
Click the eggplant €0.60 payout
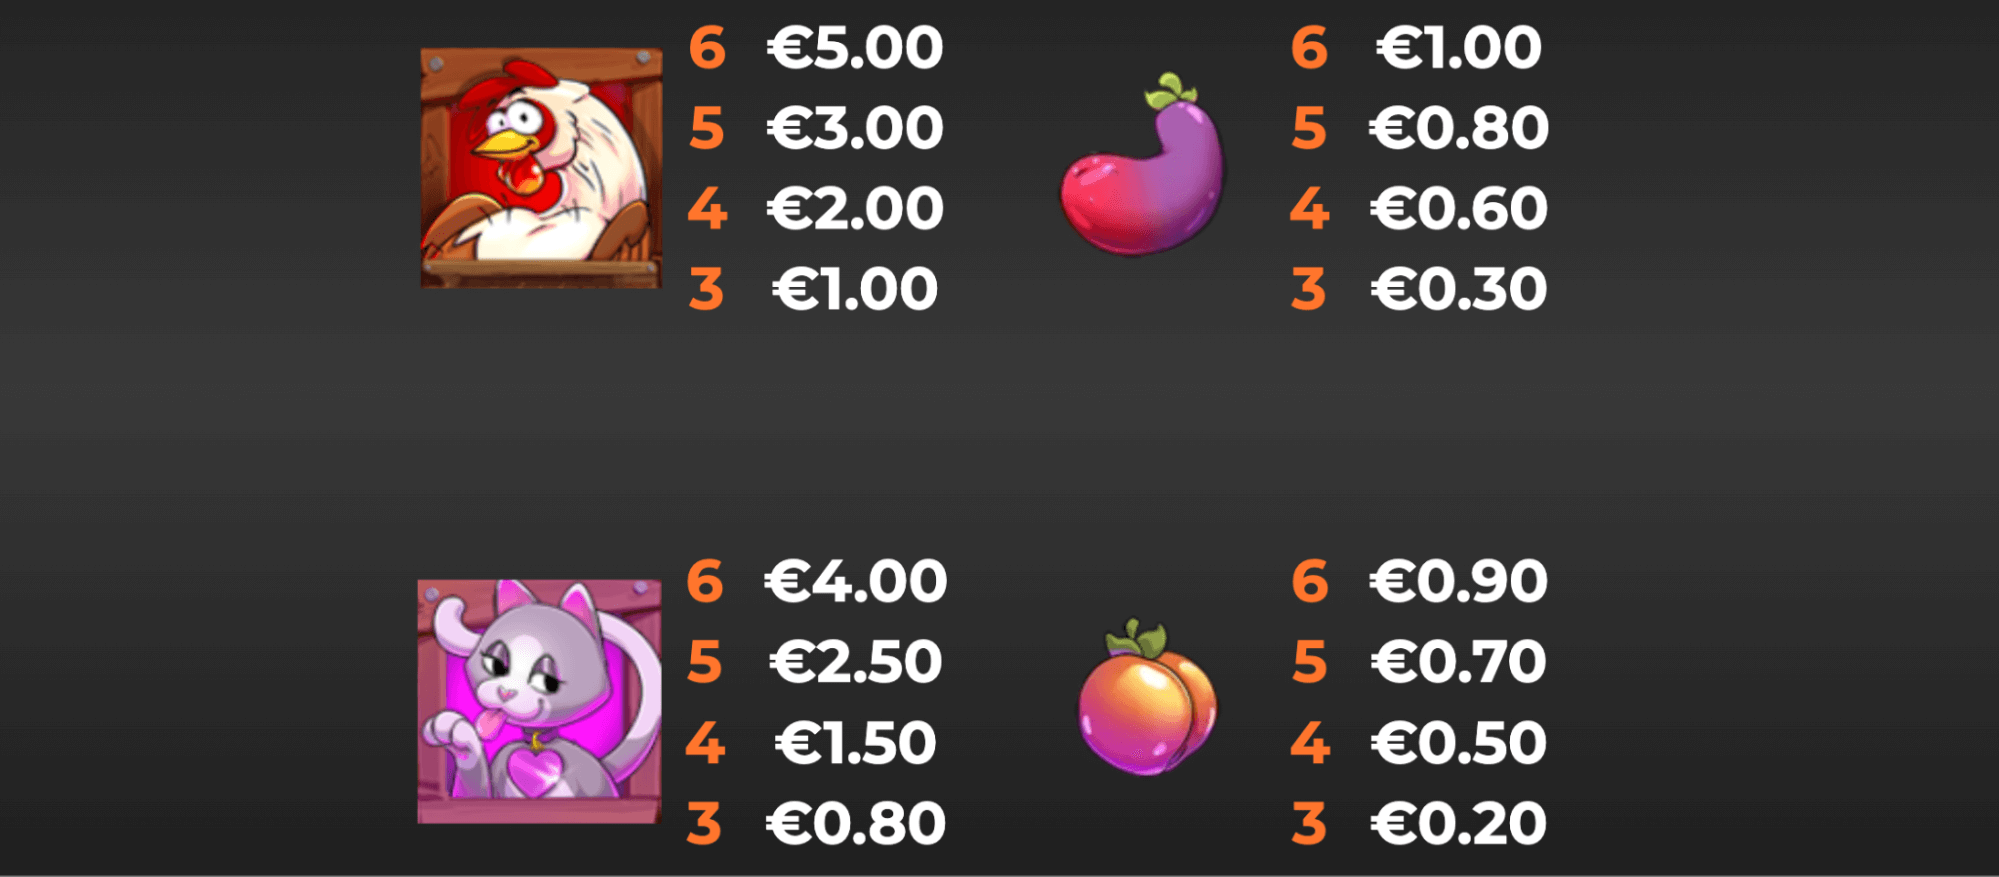1459,209
